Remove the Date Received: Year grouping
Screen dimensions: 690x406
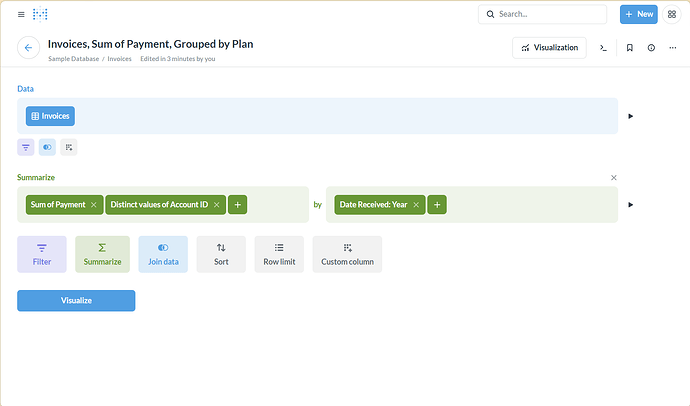tap(416, 205)
